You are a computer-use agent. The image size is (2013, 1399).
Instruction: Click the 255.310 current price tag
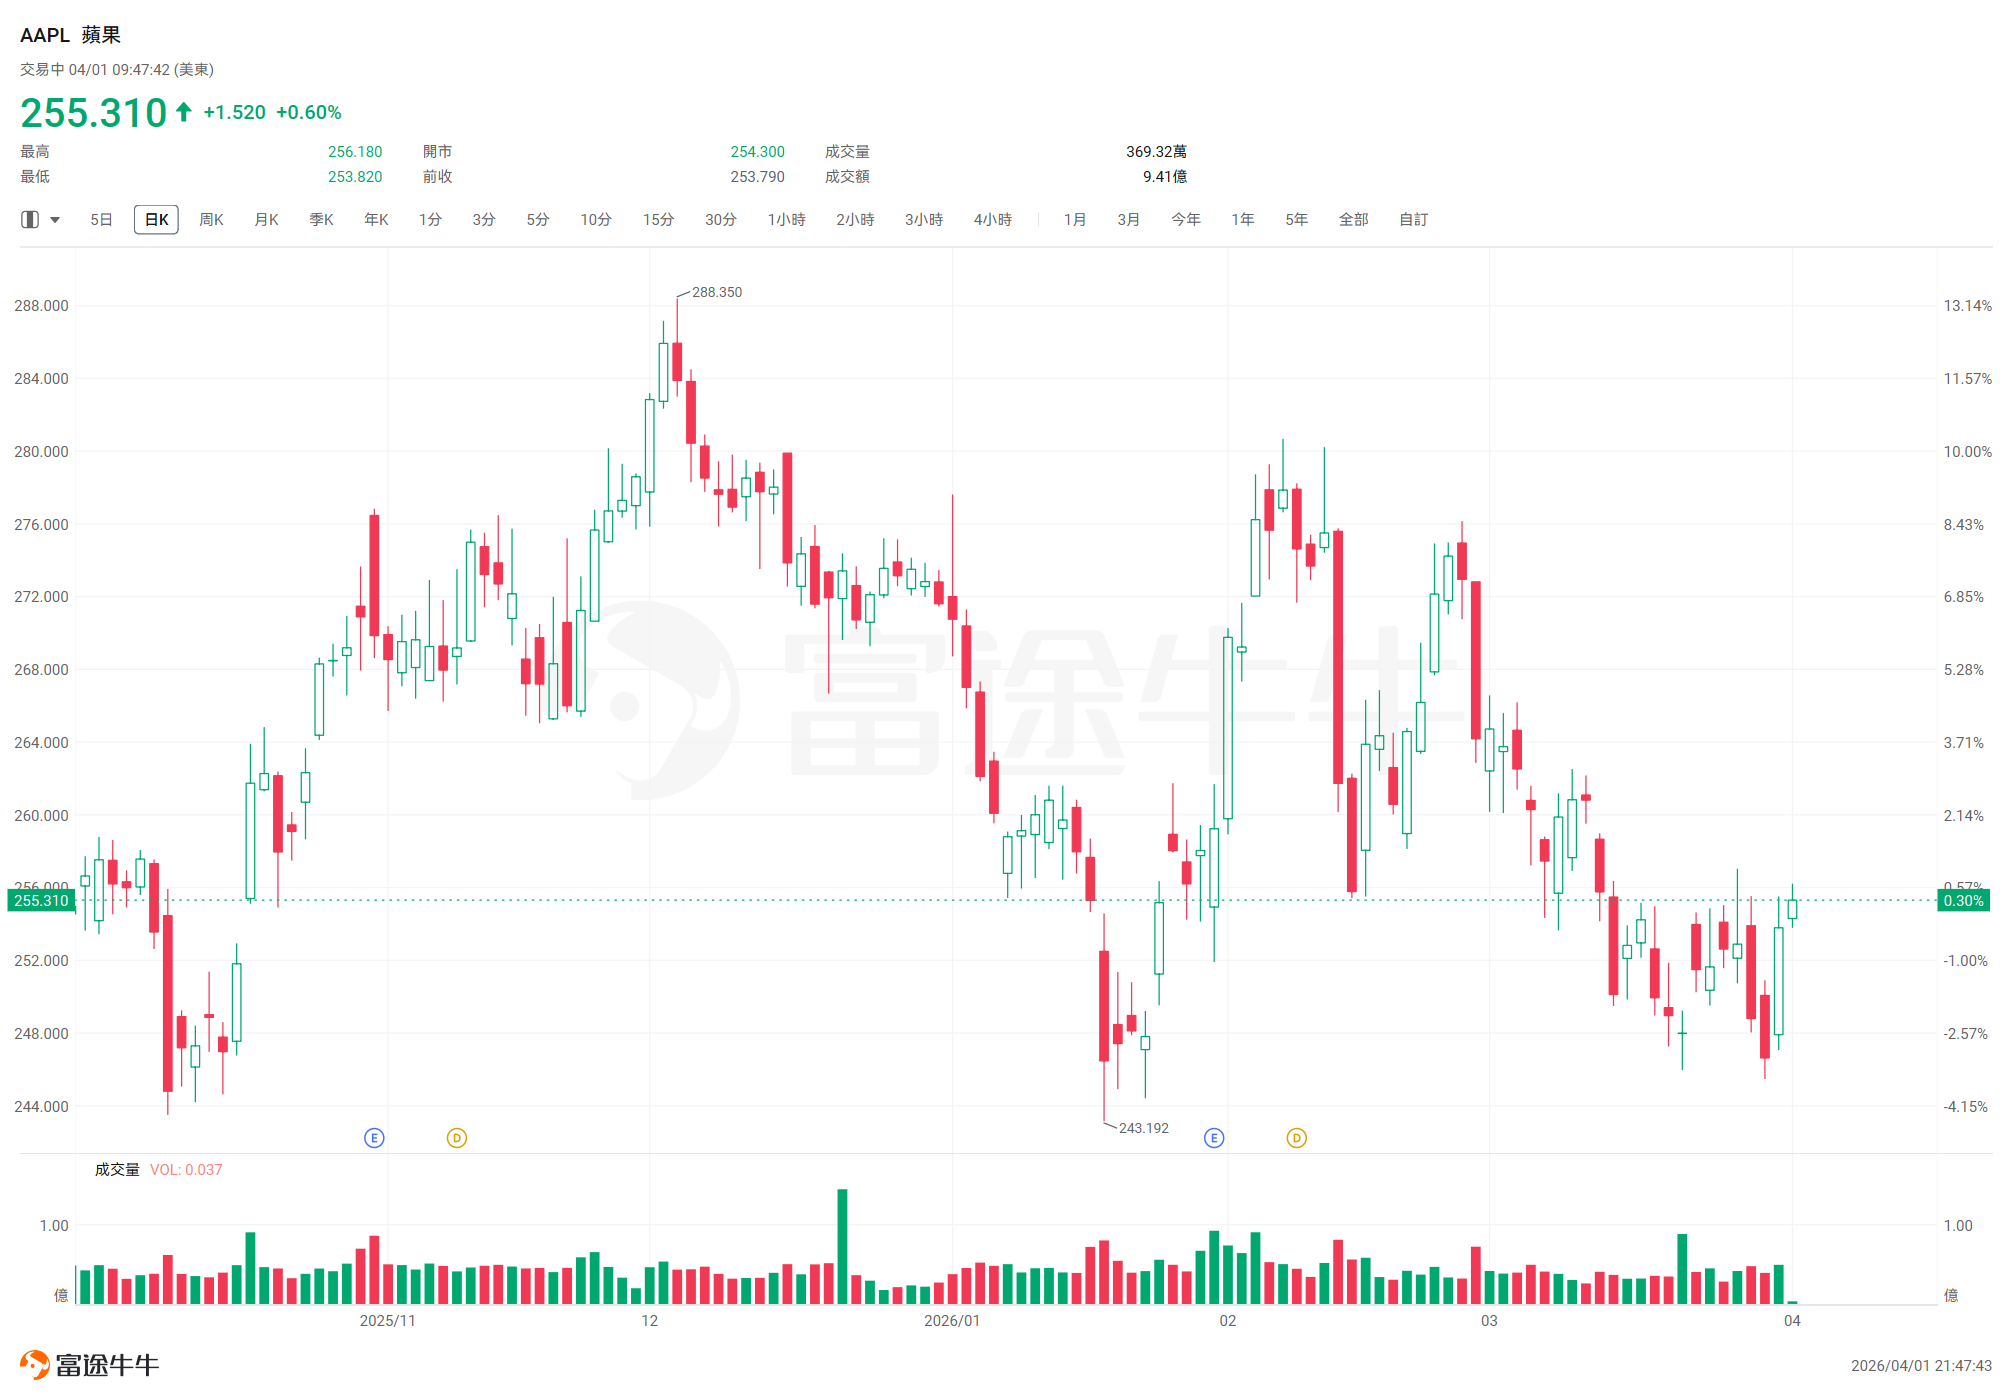41,901
